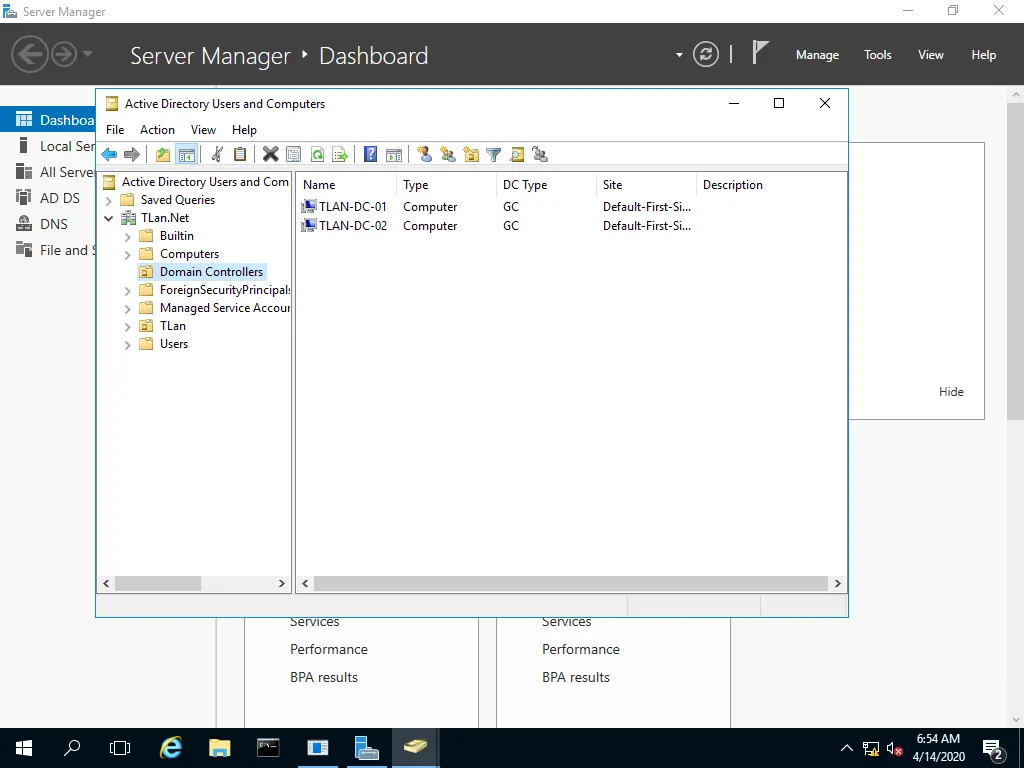Click the details pane horizontal scrollbar
Image resolution: width=1024 pixels, height=768 pixels.
pyautogui.click(x=571, y=583)
